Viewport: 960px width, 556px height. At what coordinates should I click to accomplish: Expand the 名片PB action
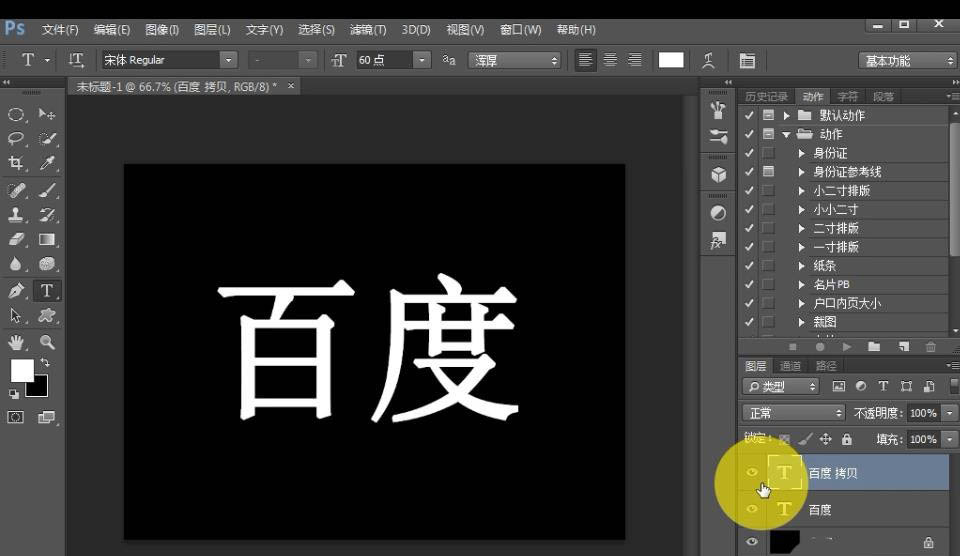click(801, 284)
